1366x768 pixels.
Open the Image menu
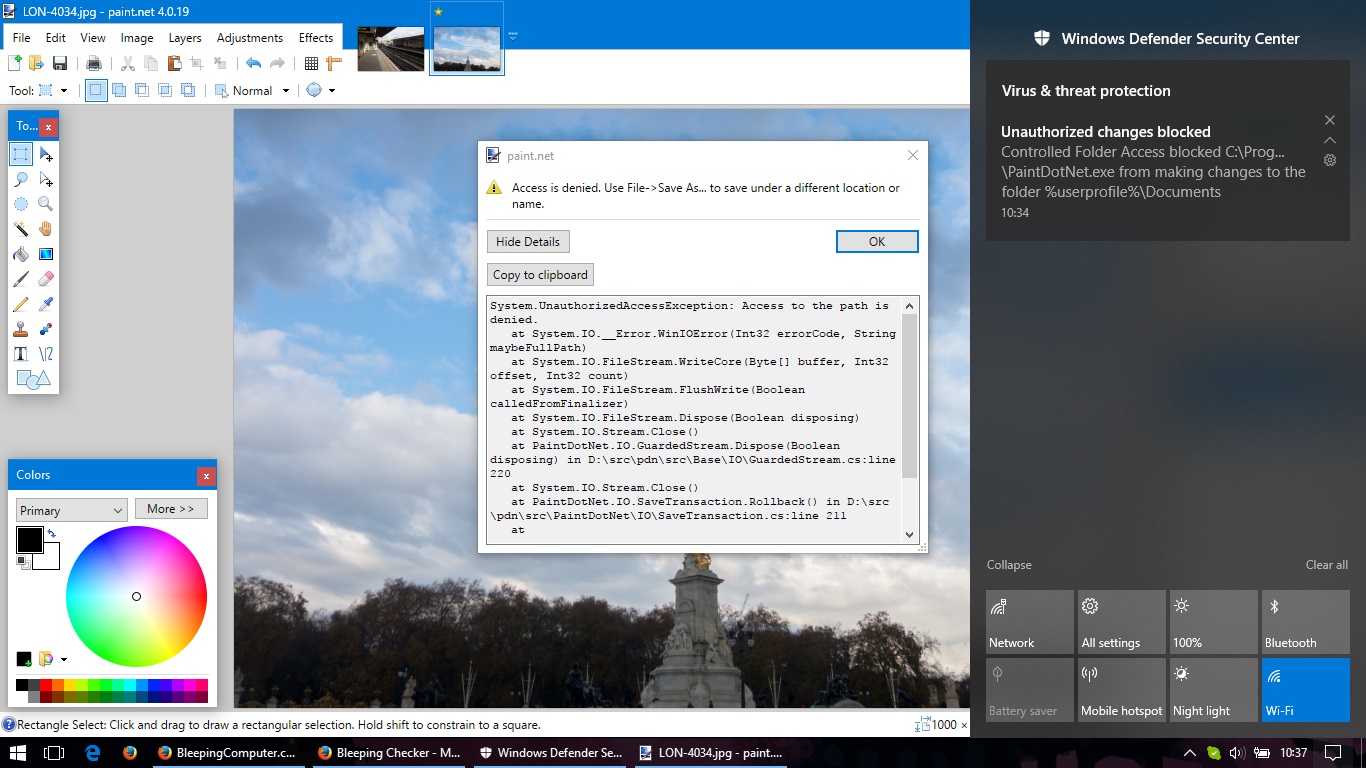point(137,38)
